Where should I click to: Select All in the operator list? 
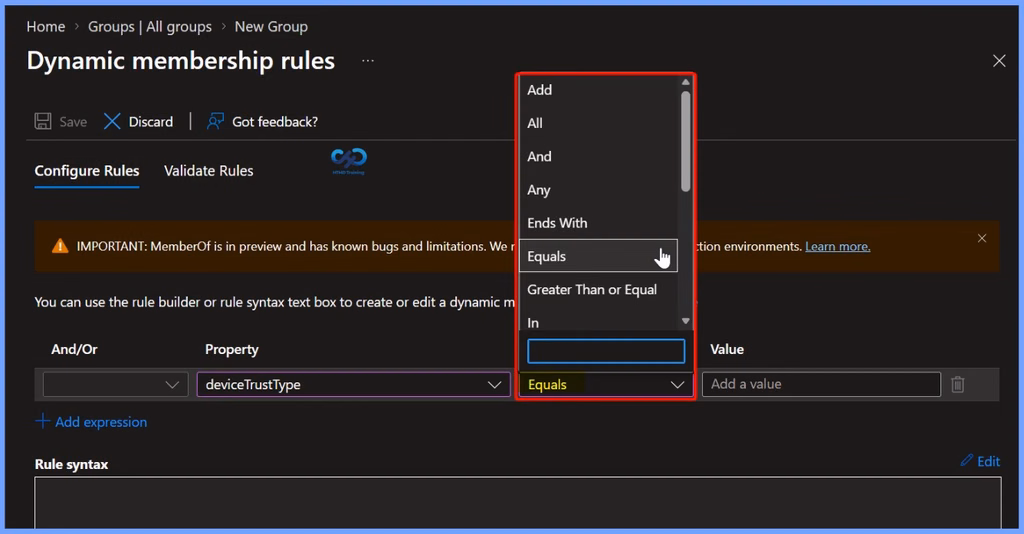pos(598,123)
